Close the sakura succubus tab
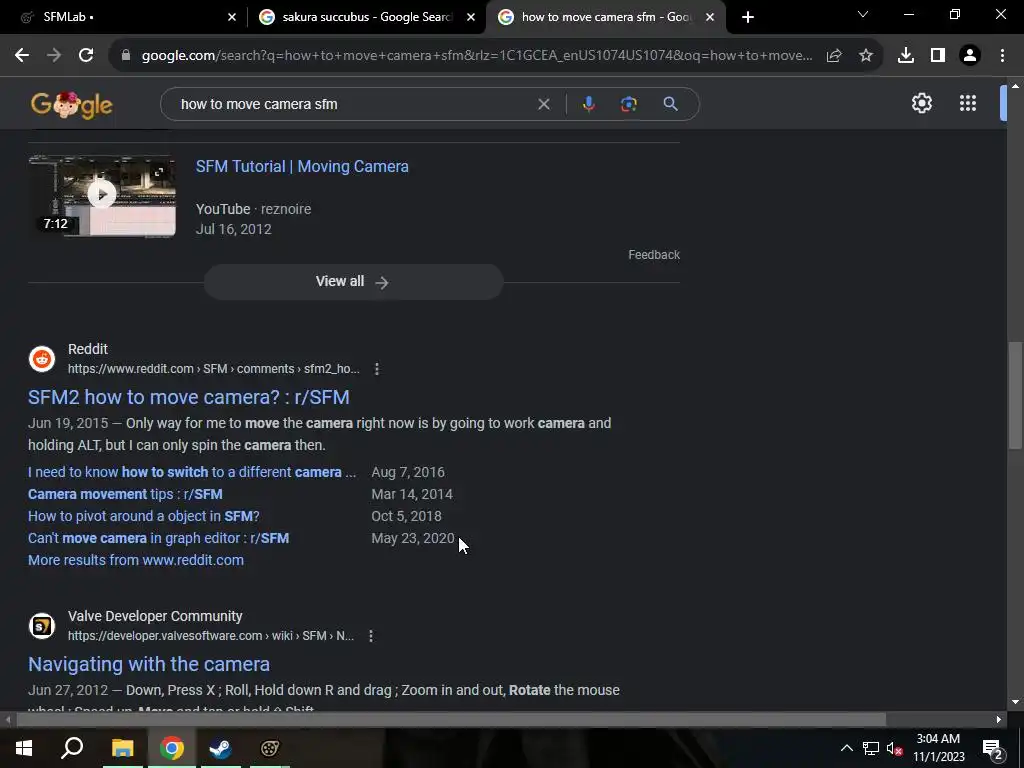 (471, 17)
